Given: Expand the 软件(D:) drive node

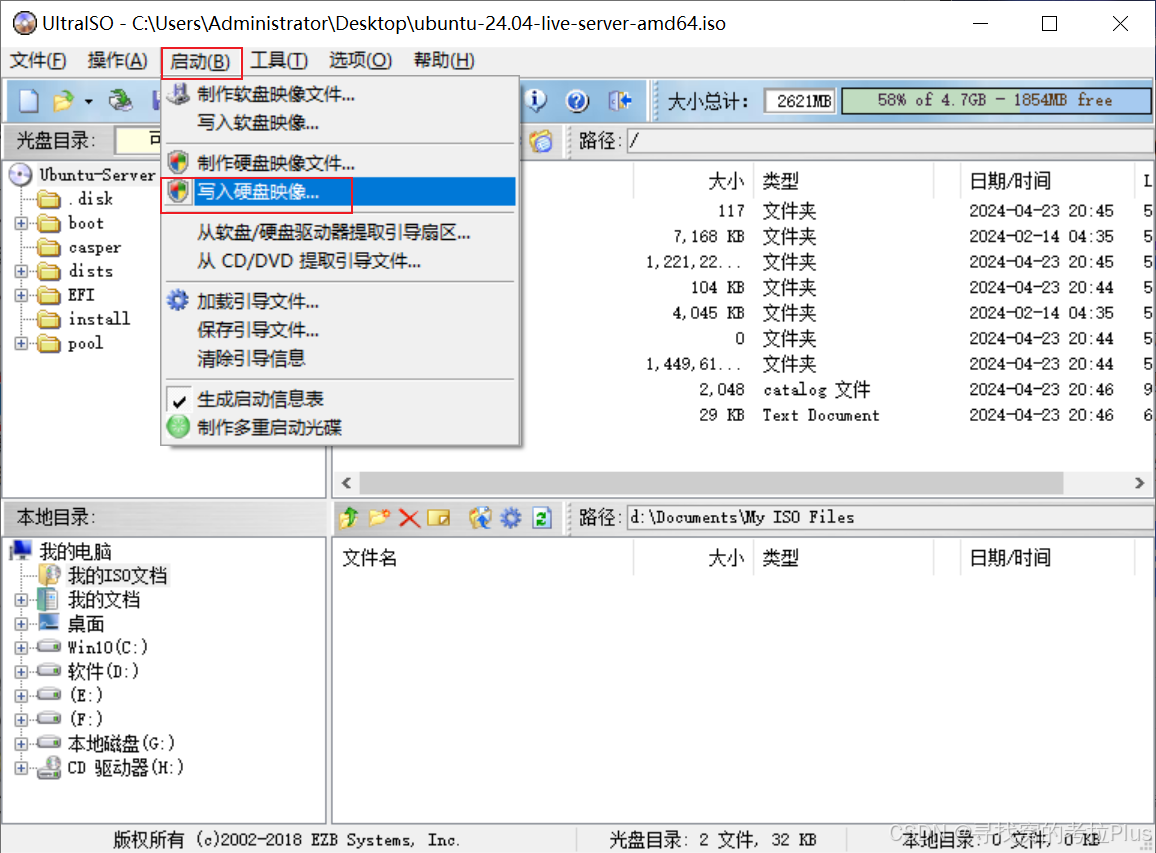Looking at the screenshot, I should click(x=21, y=672).
